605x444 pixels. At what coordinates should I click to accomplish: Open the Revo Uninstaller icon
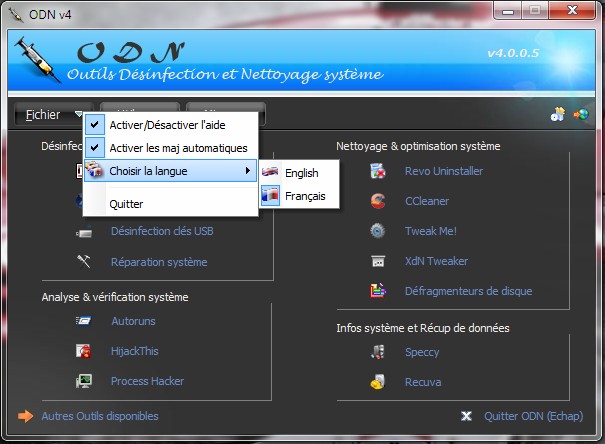click(x=378, y=171)
